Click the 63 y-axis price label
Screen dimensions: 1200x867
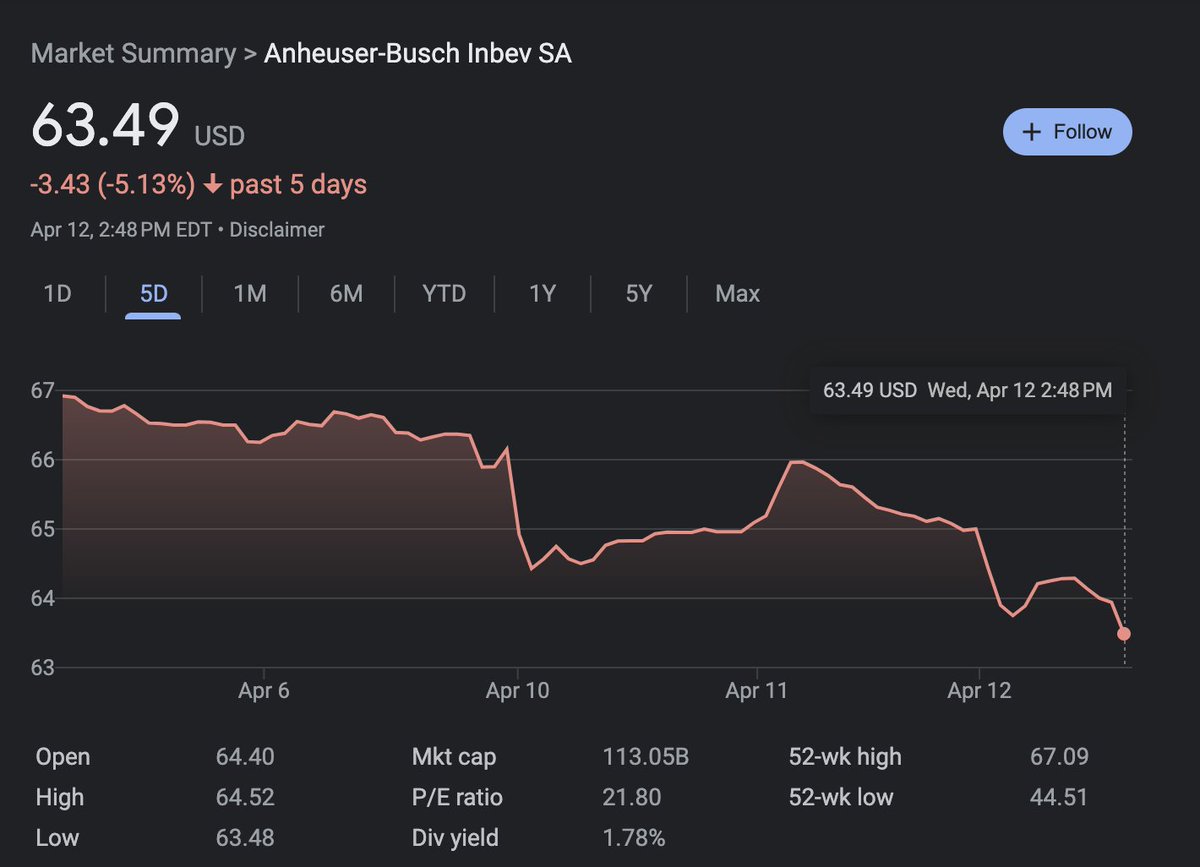click(x=42, y=667)
